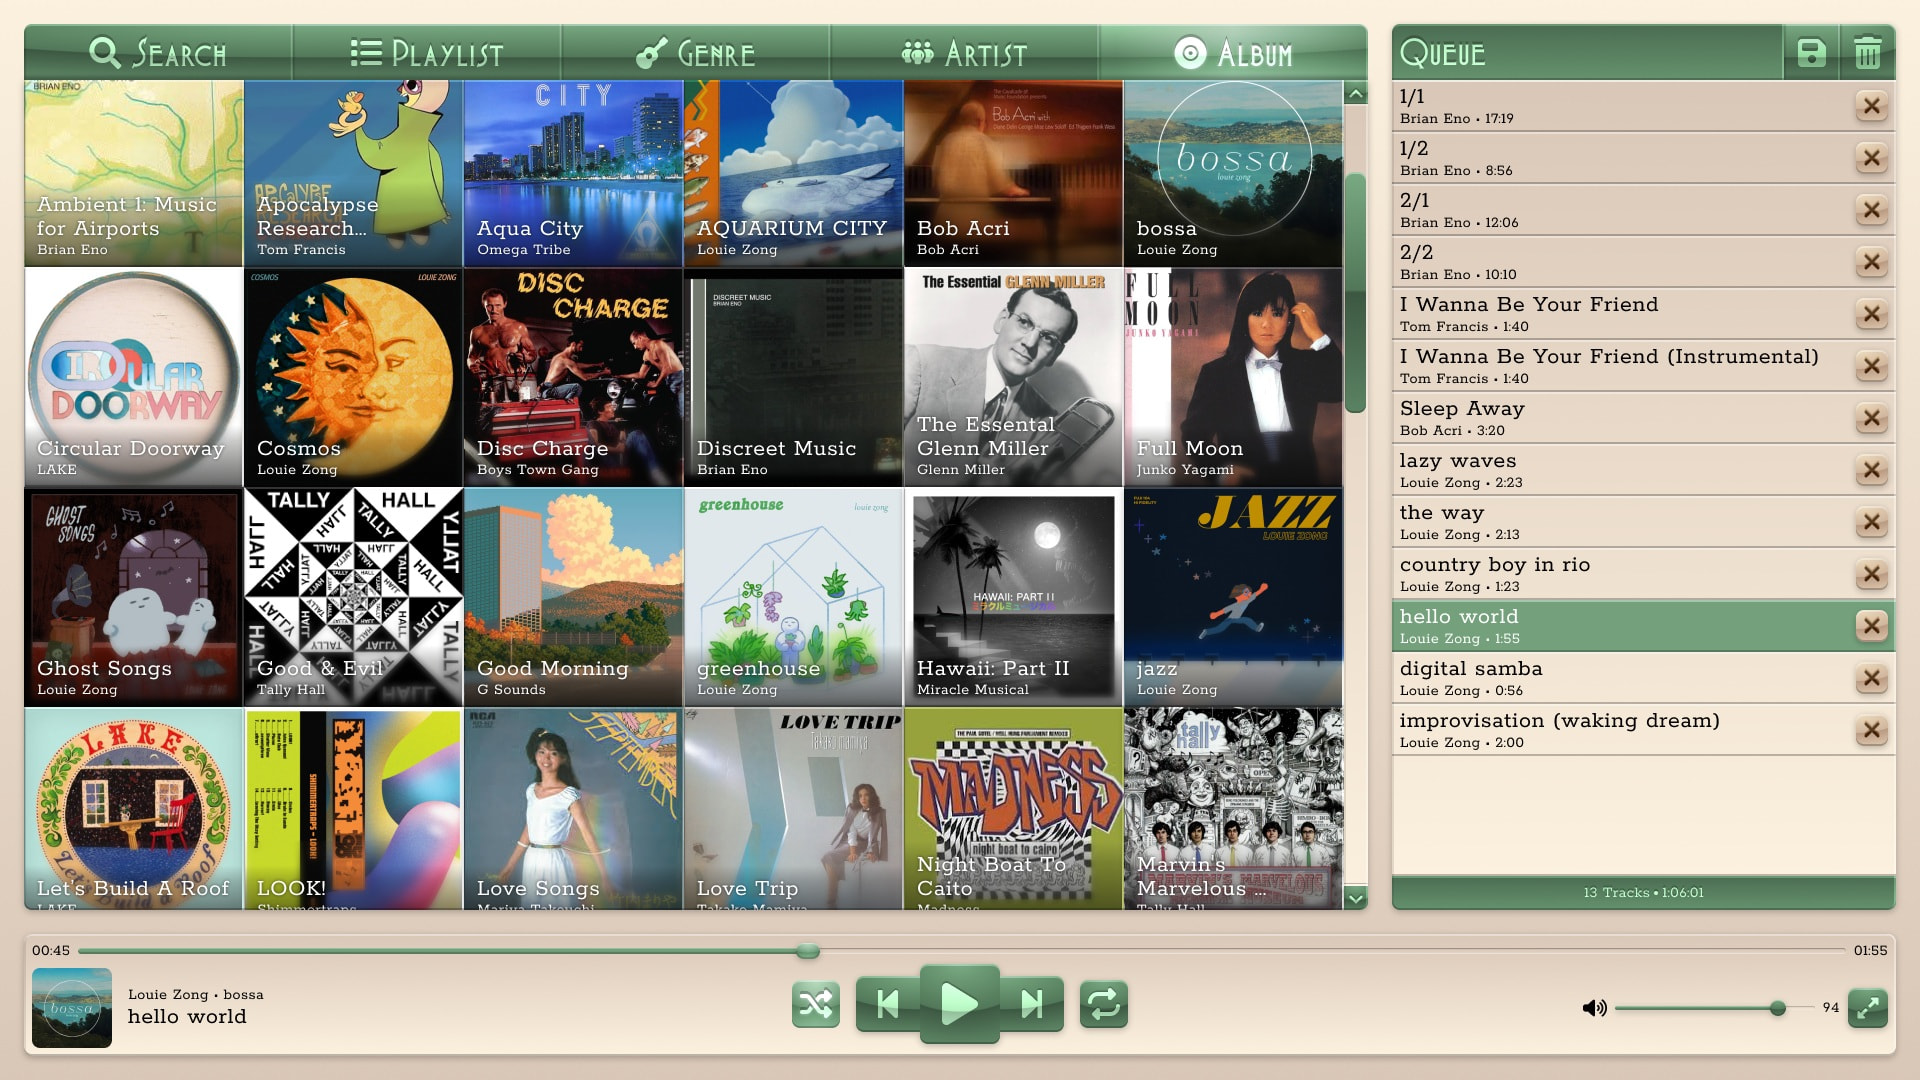1920x1080 pixels.
Task: Open the Apocalypse Research album by Tom Francis
Action: tap(354, 174)
